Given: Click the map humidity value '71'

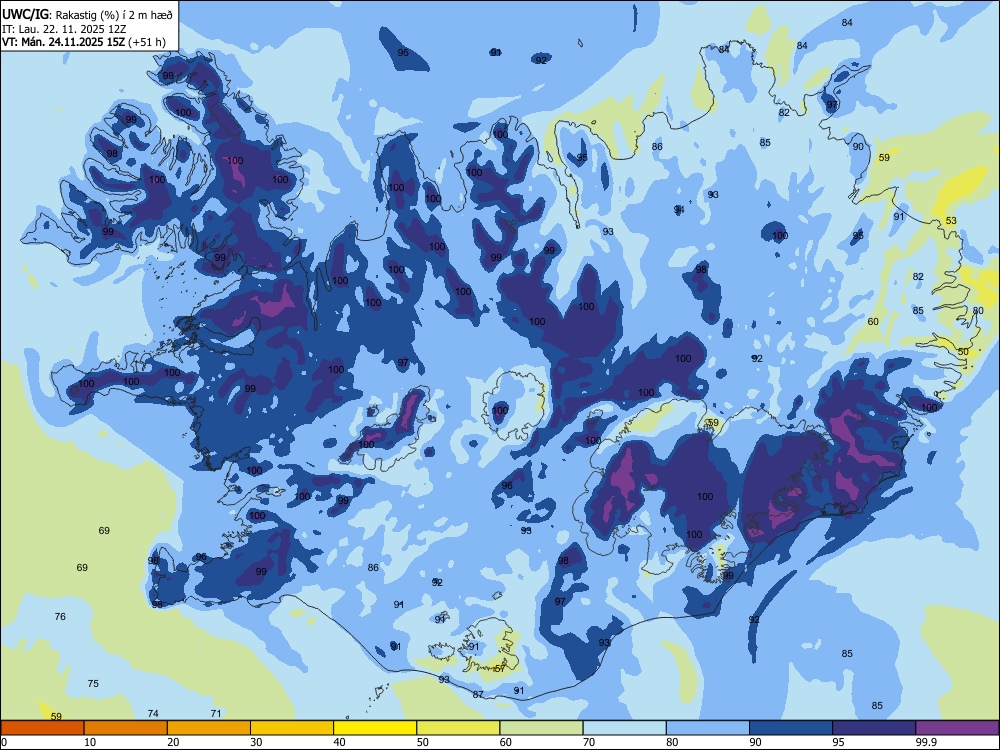Looking at the screenshot, I should point(216,713).
